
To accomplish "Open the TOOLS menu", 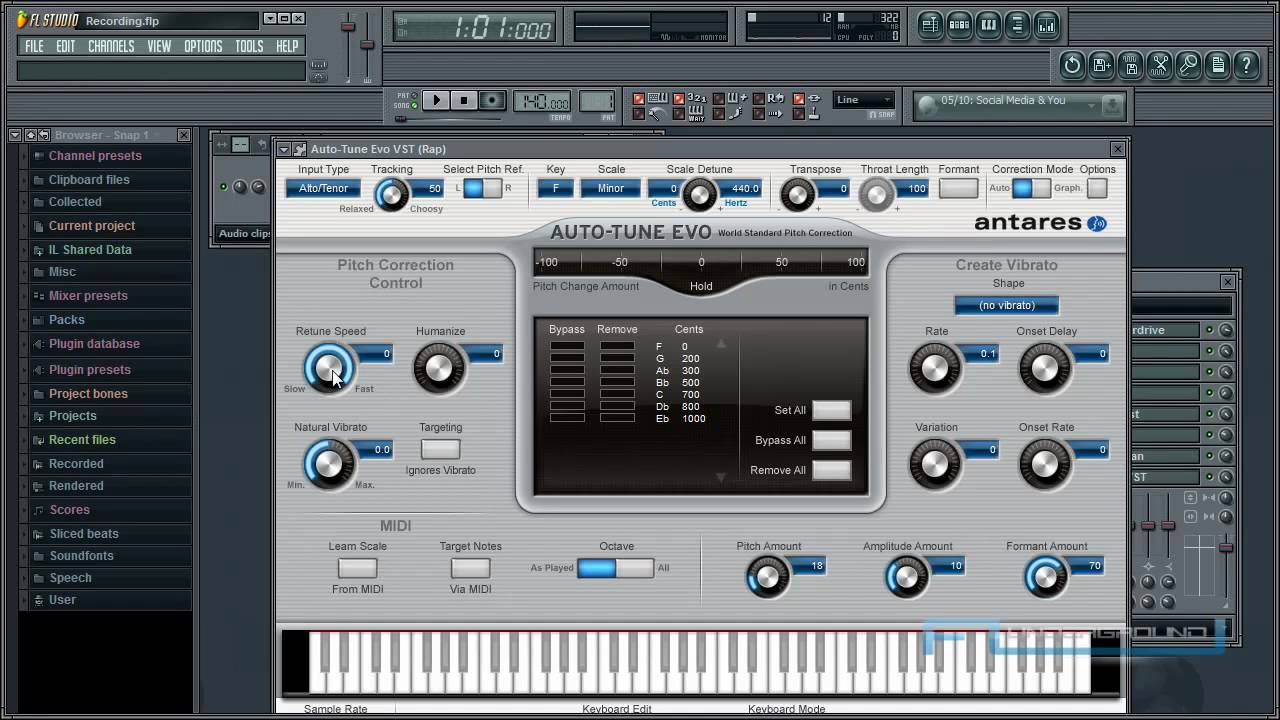I will [x=249, y=46].
